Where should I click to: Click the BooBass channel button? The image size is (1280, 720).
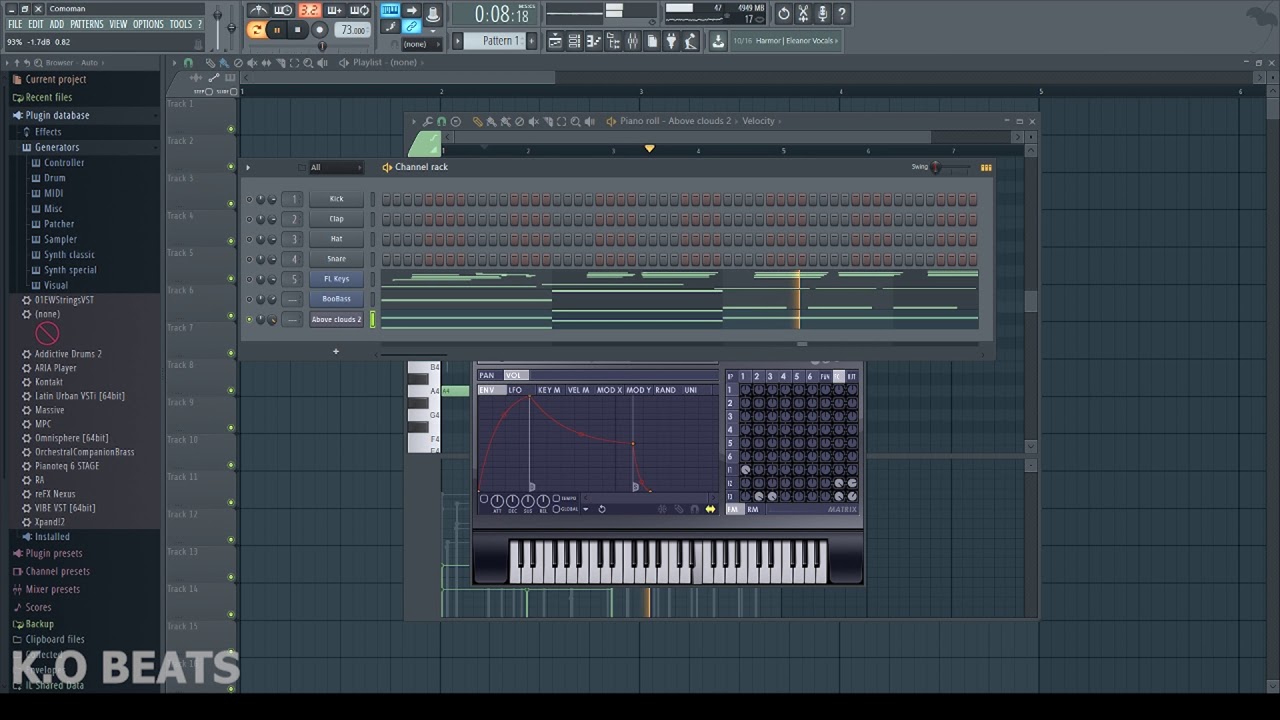336,299
